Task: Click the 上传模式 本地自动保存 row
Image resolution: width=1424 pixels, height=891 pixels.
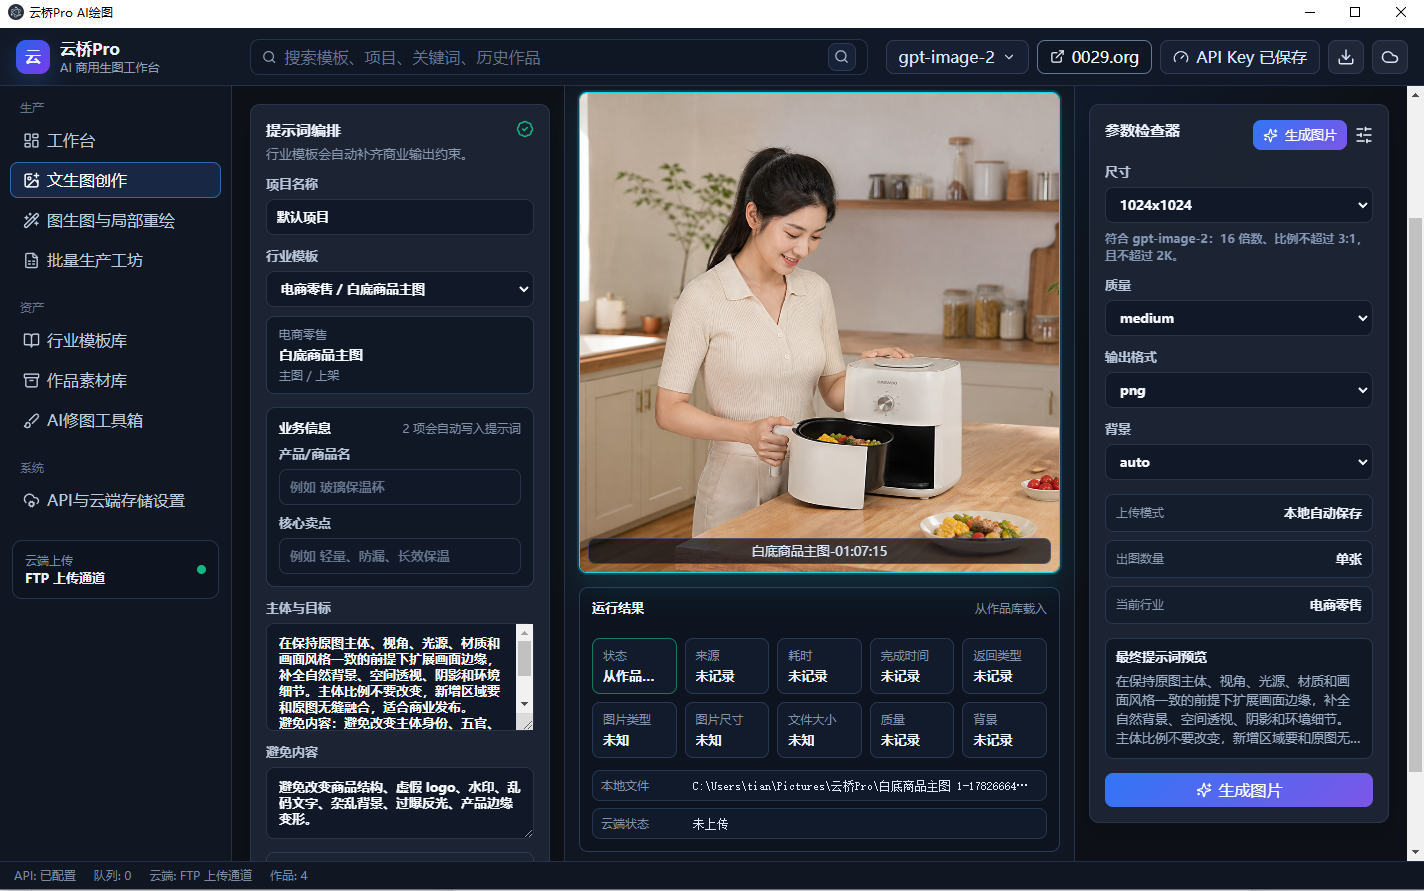Action: [x=1239, y=513]
